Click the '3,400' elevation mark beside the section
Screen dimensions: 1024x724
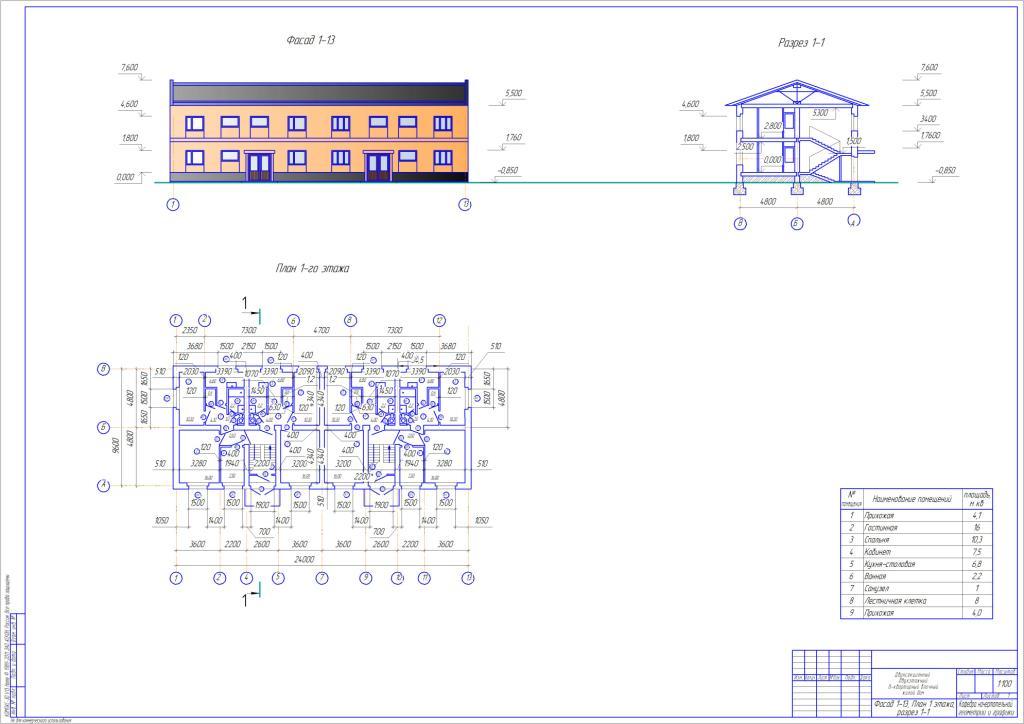coord(928,119)
